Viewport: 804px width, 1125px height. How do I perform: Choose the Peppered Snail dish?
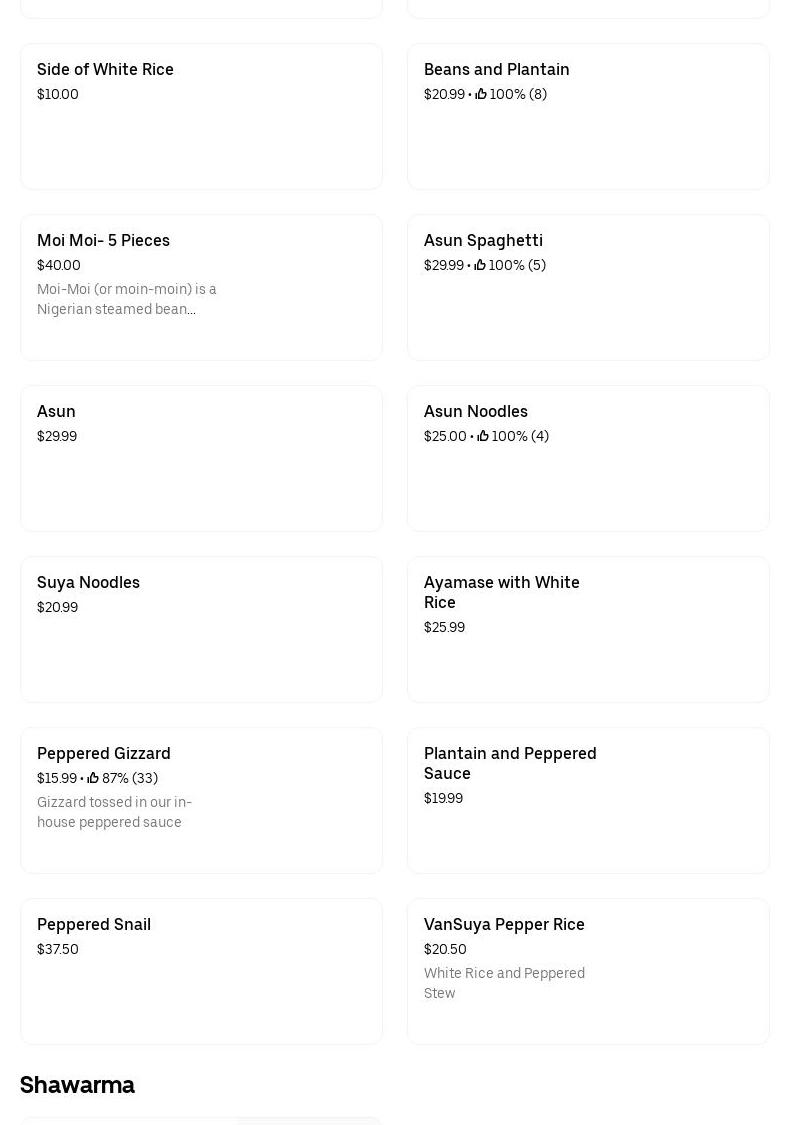tap(94, 924)
